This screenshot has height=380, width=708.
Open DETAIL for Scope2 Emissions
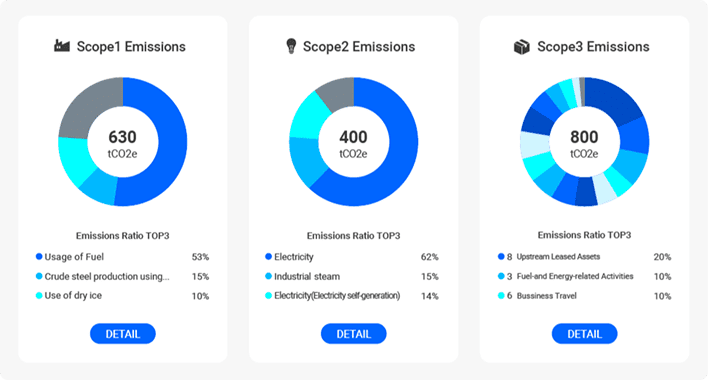[x=354, y=334]
